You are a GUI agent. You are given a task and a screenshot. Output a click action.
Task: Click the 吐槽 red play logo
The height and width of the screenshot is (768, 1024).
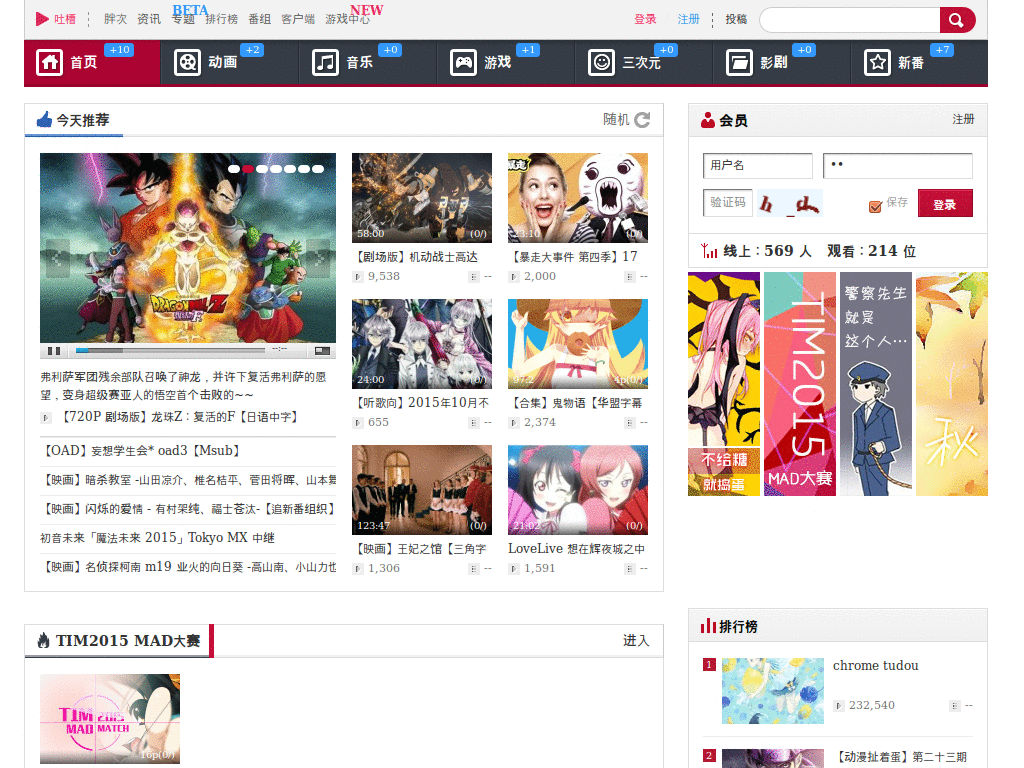(42, 19)
